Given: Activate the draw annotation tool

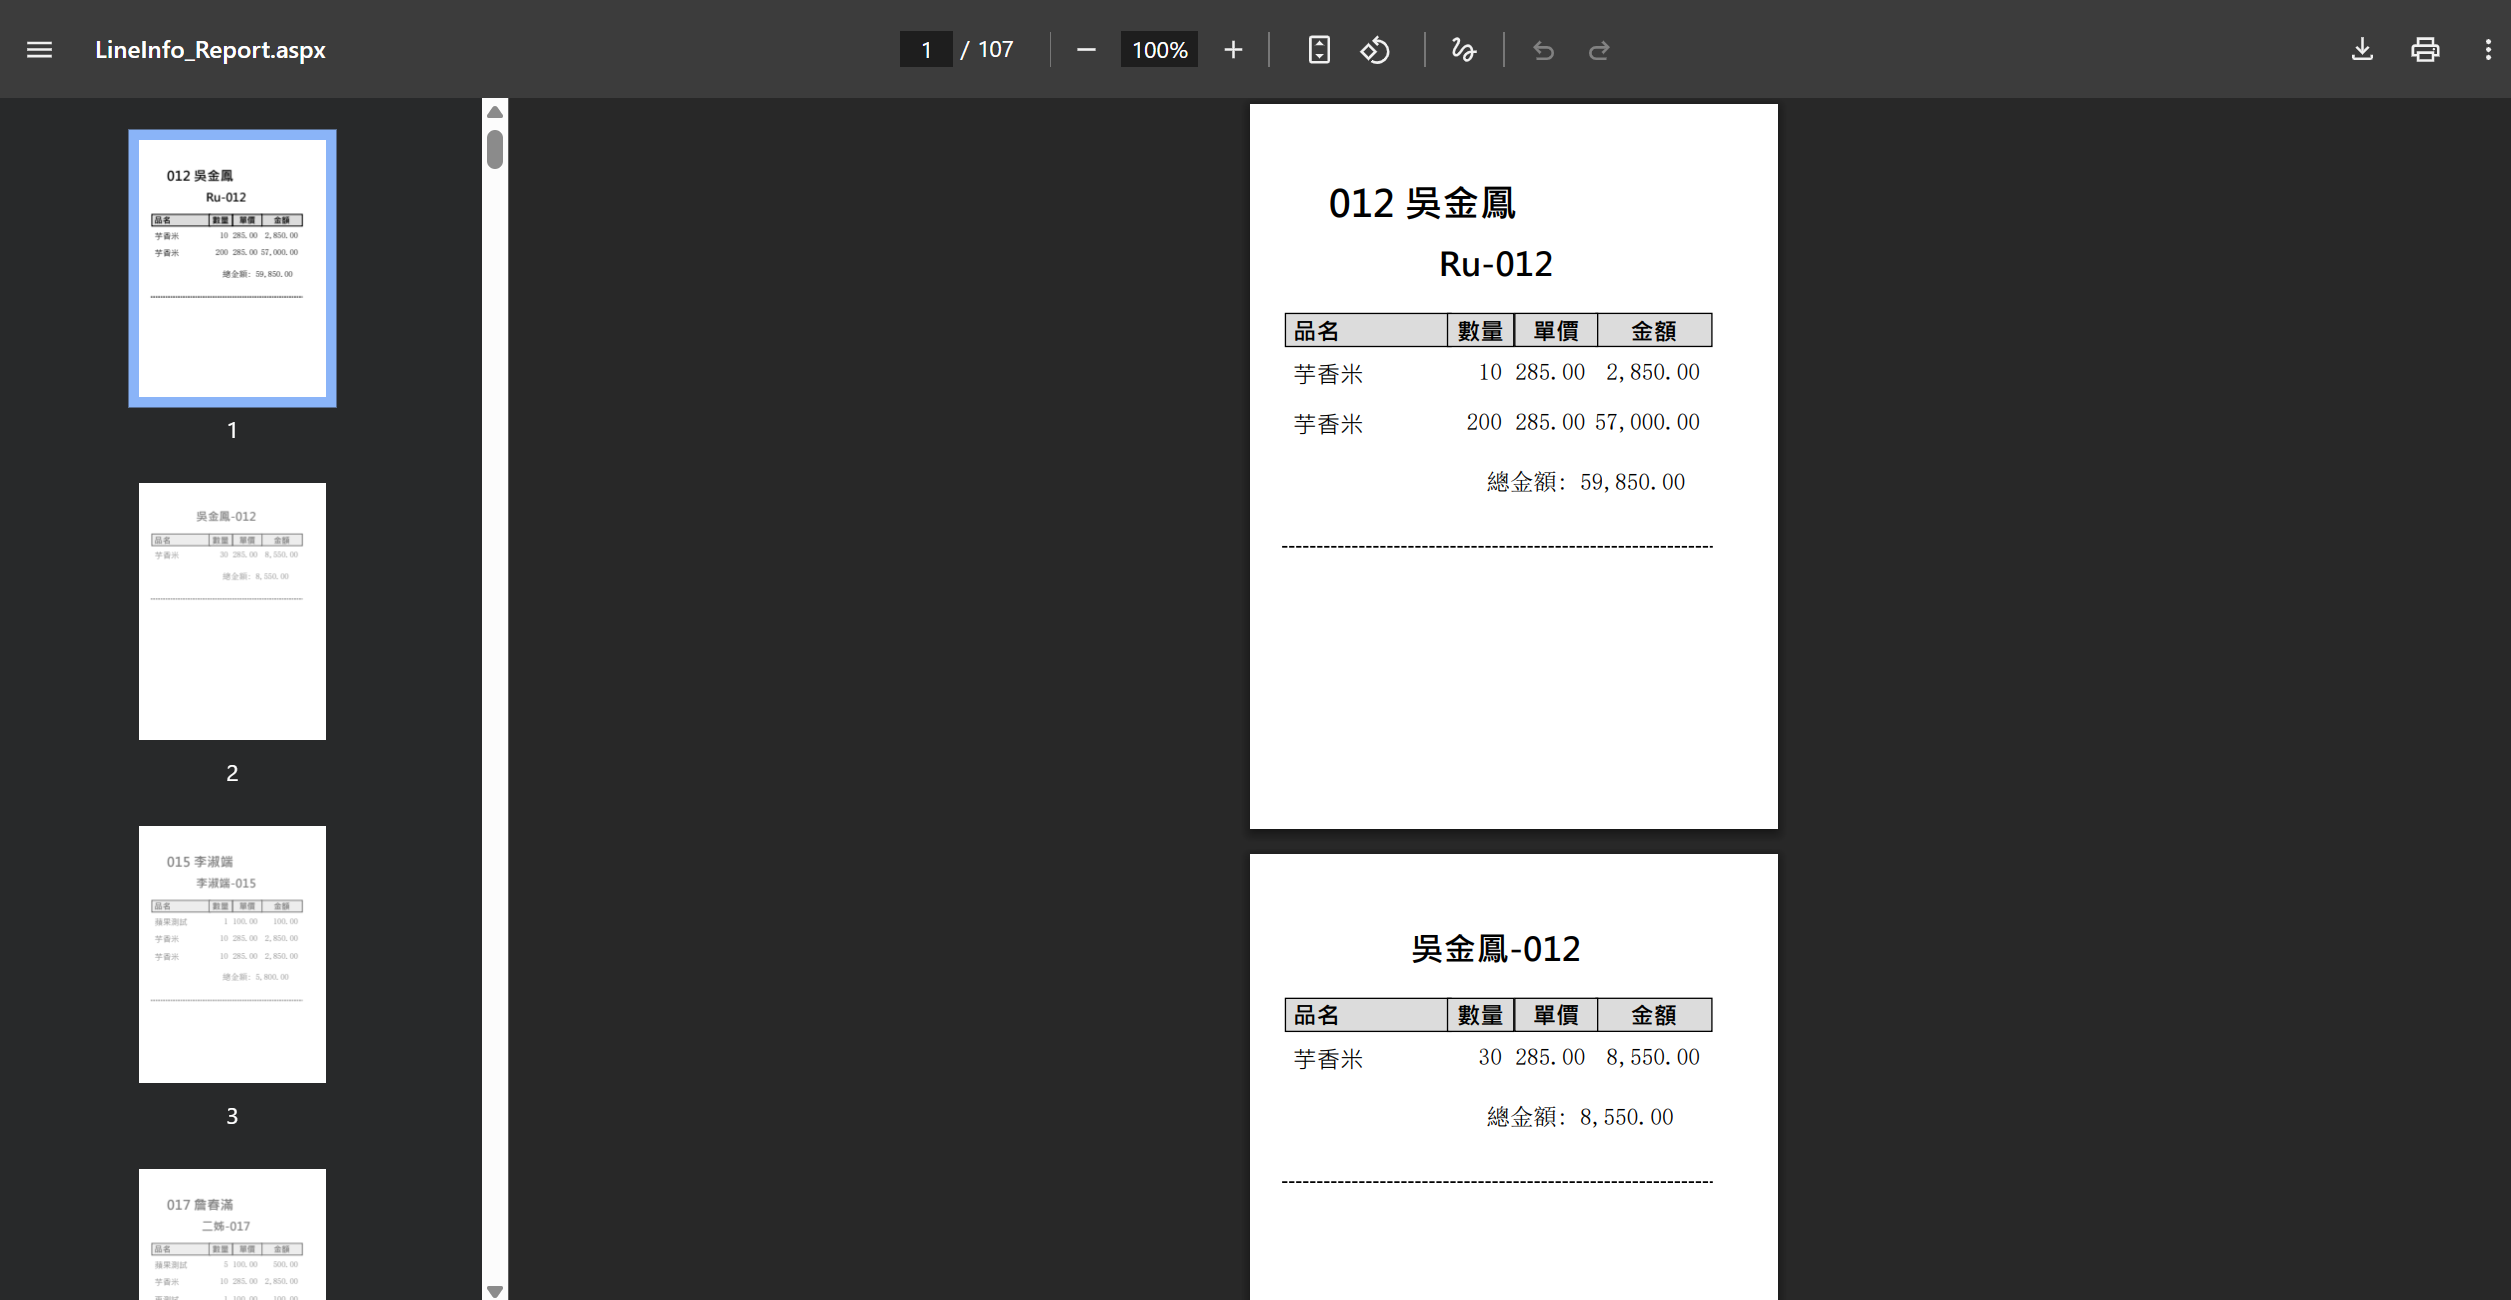Looking at the screenshot, I should tap(1463, 50).
